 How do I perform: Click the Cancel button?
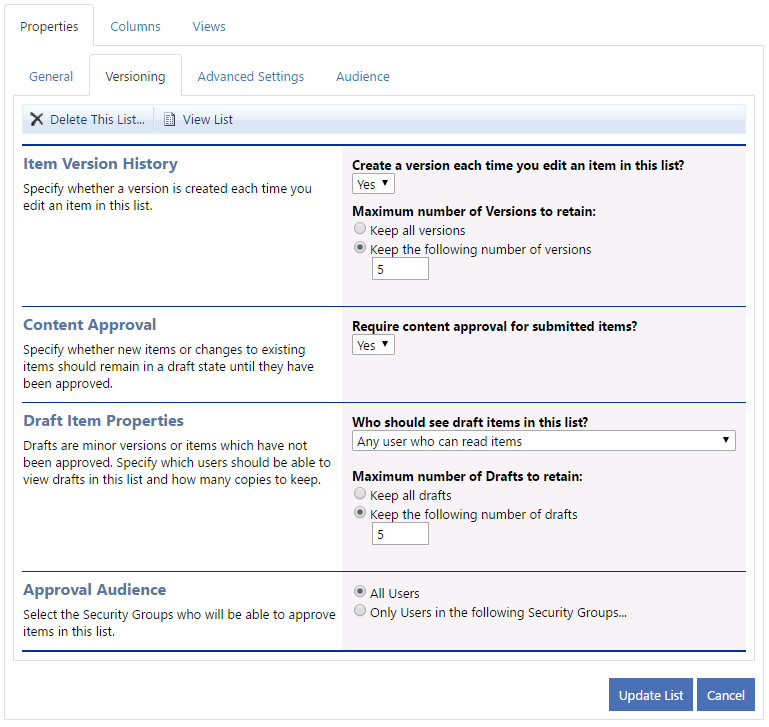[x=725, y=695]
